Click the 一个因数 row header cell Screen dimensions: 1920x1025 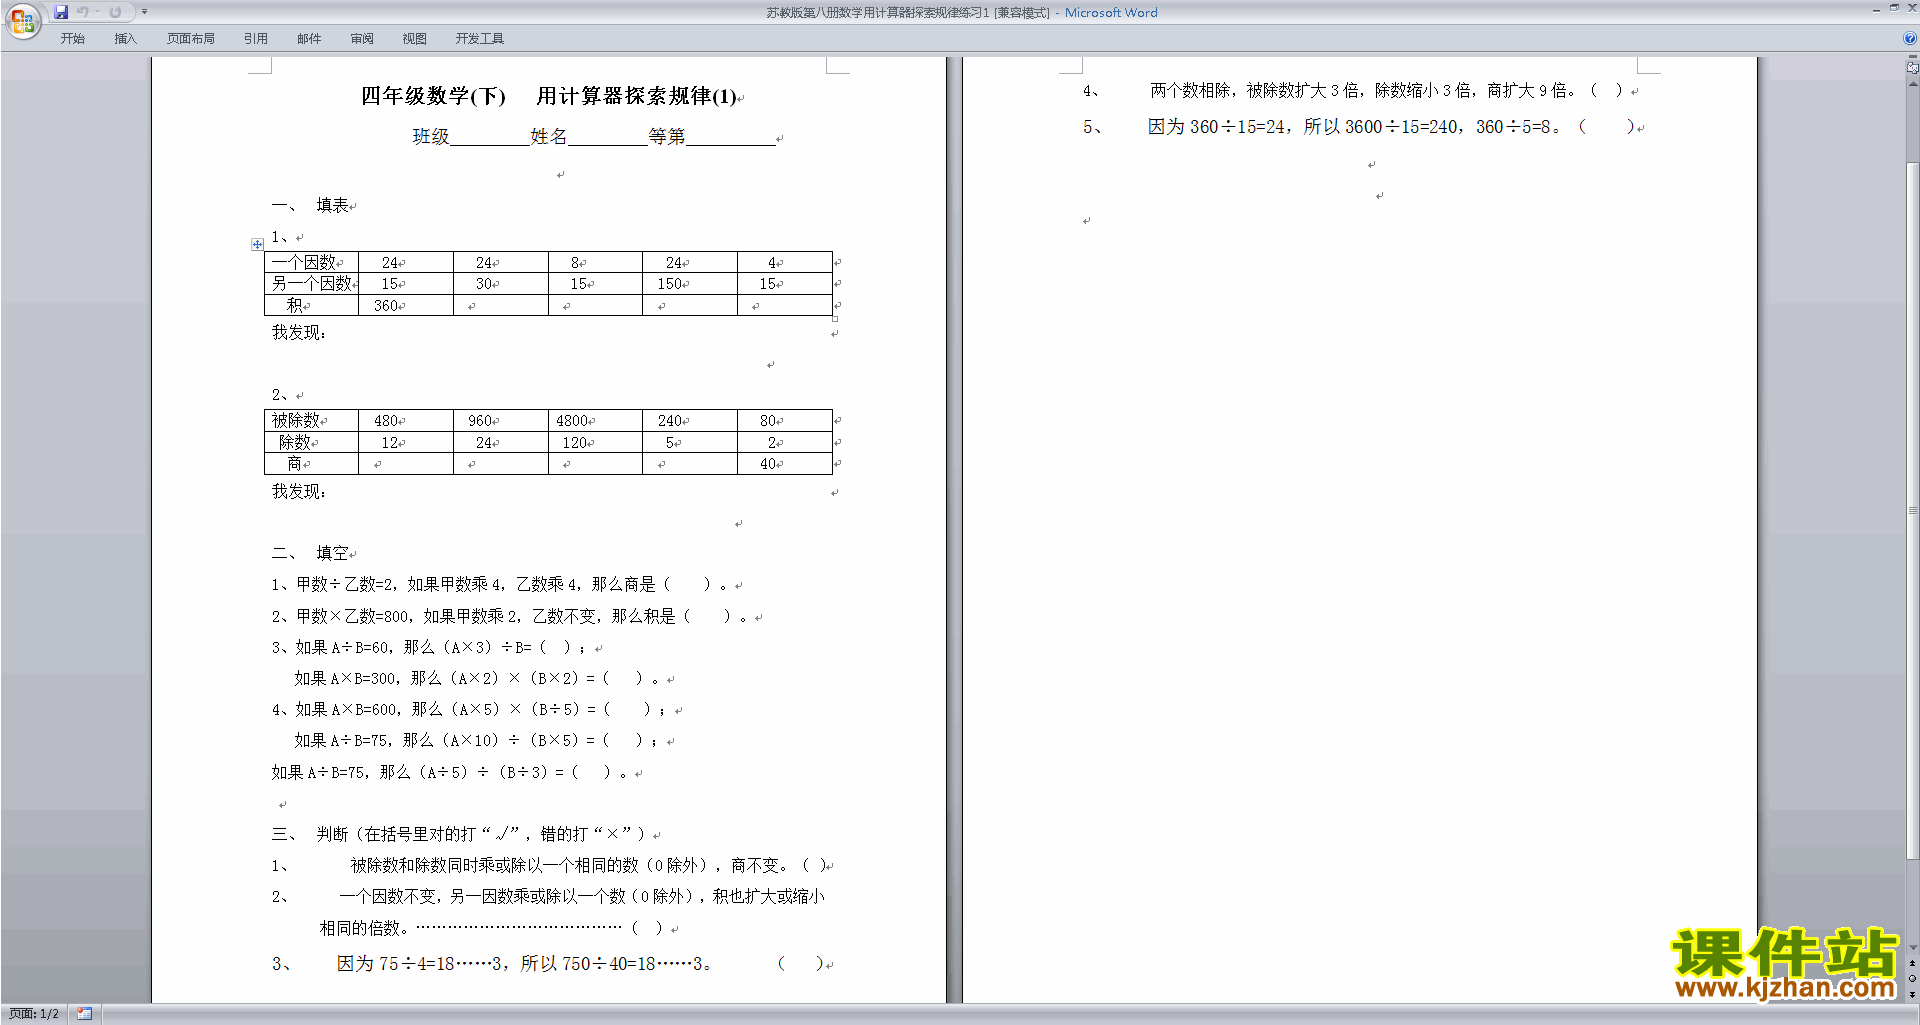pos(311,262)
